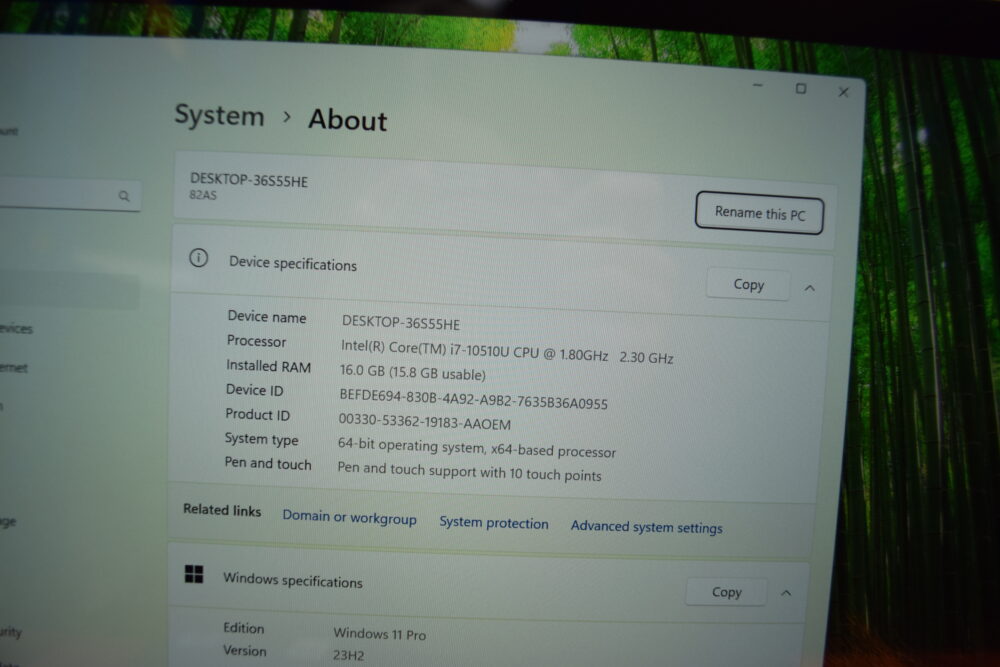Click the Device specifications info icon
The image size is (1000, 667).
(198, 258)
